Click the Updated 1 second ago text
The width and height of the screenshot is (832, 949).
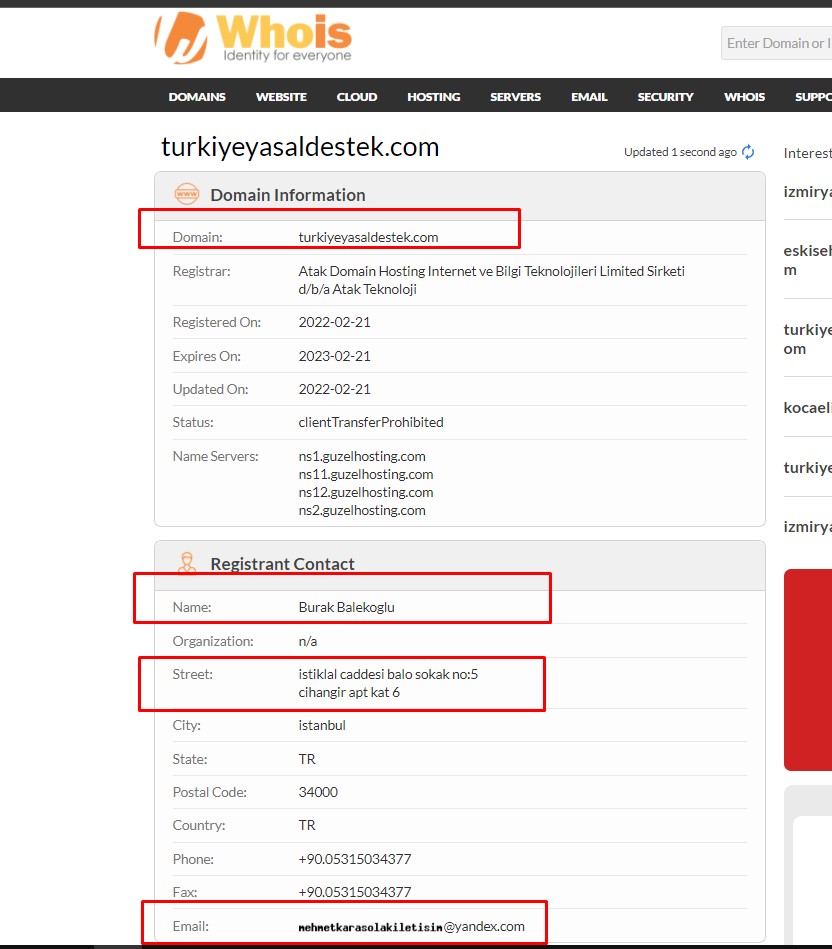(680, 152)
